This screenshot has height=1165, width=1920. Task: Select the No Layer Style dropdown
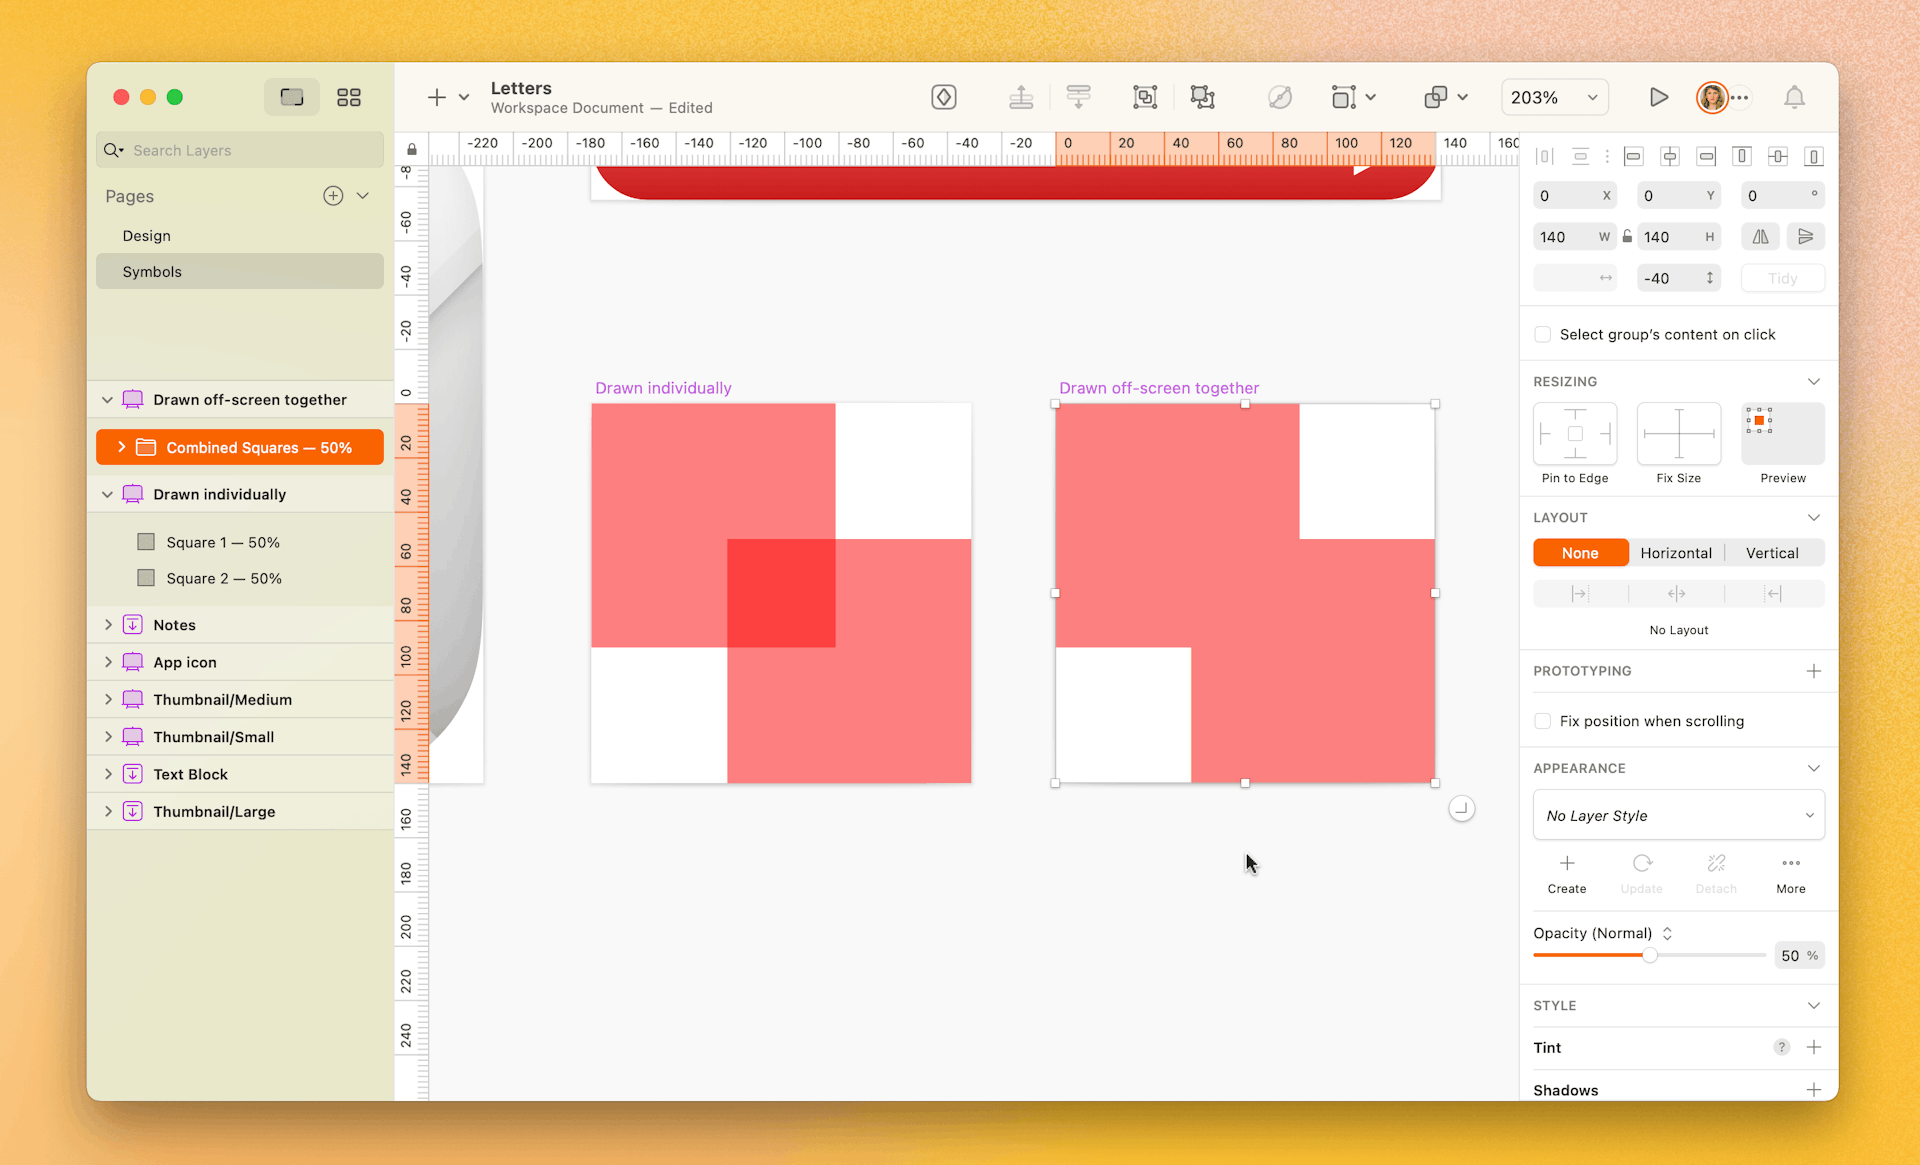(1677, 815)
